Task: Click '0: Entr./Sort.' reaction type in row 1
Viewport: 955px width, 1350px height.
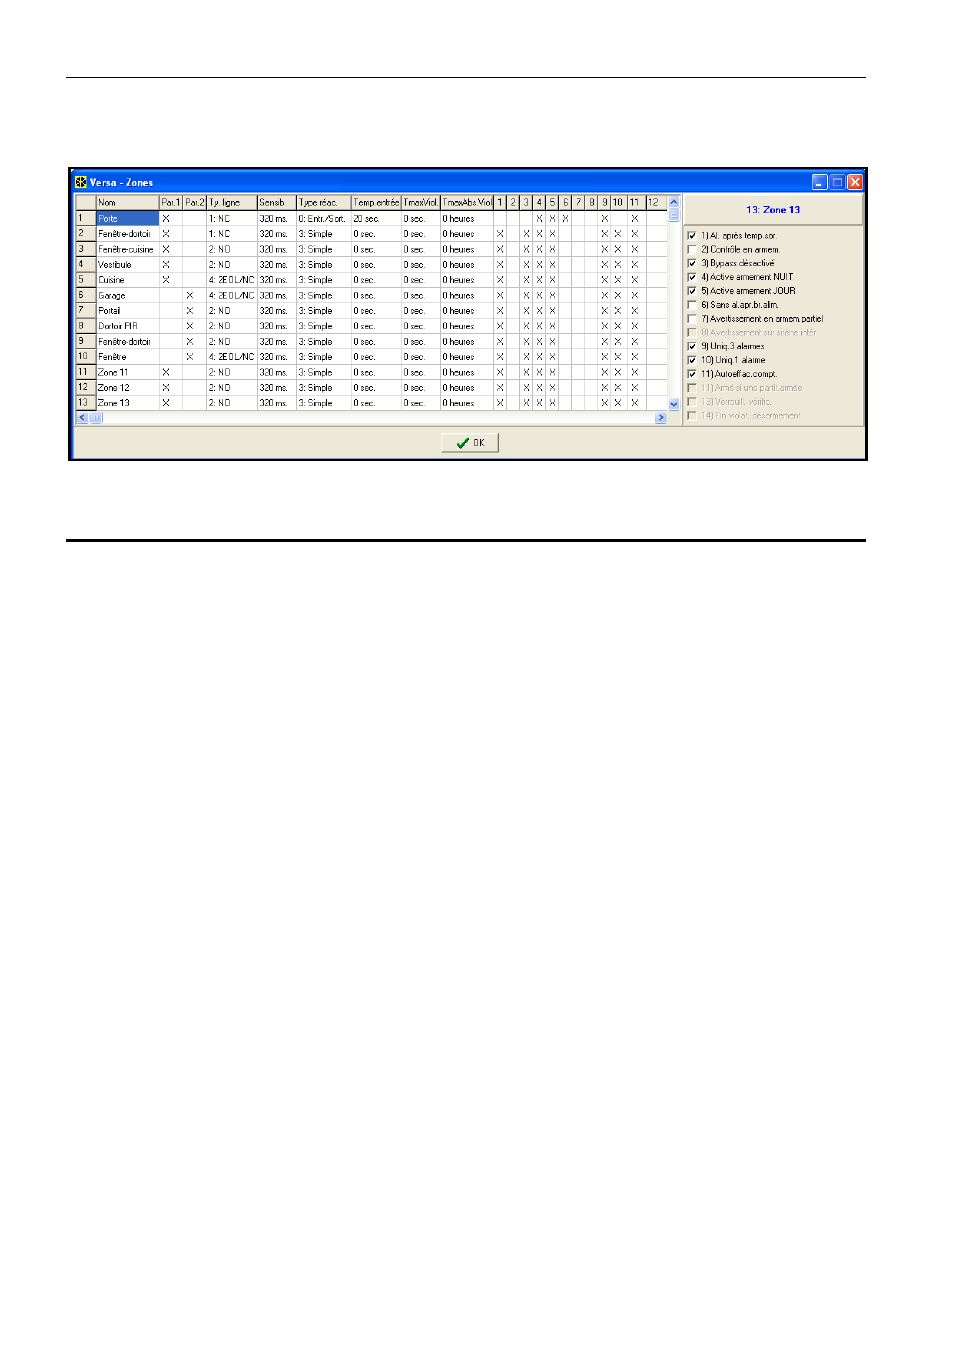Action: (324, 218)
